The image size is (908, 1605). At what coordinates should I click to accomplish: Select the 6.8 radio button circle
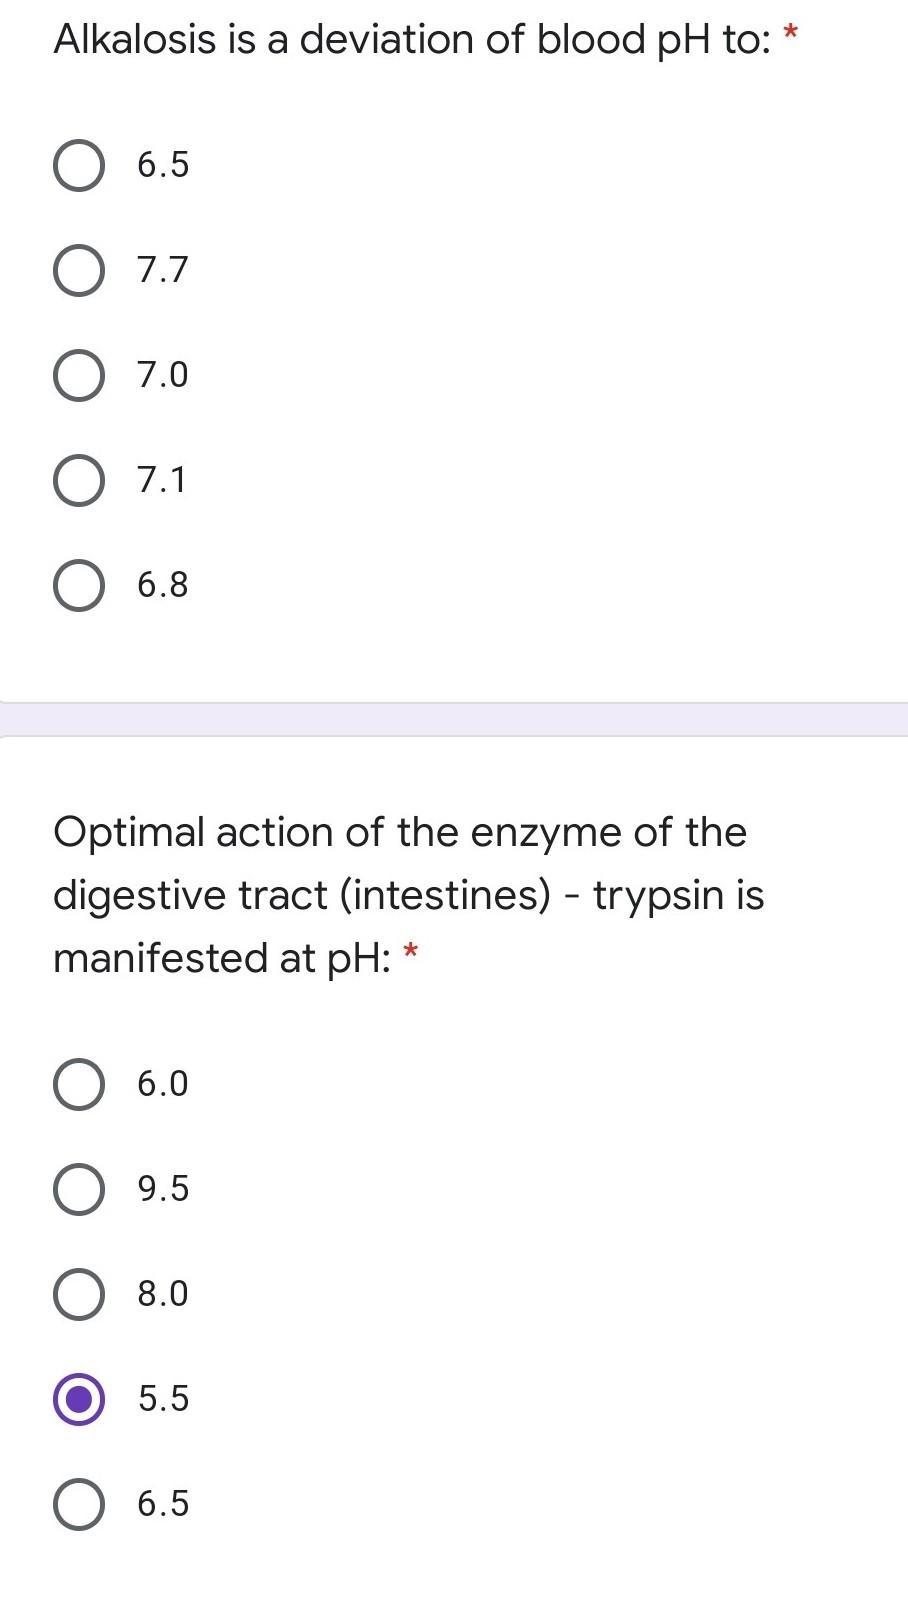point(78,585)
